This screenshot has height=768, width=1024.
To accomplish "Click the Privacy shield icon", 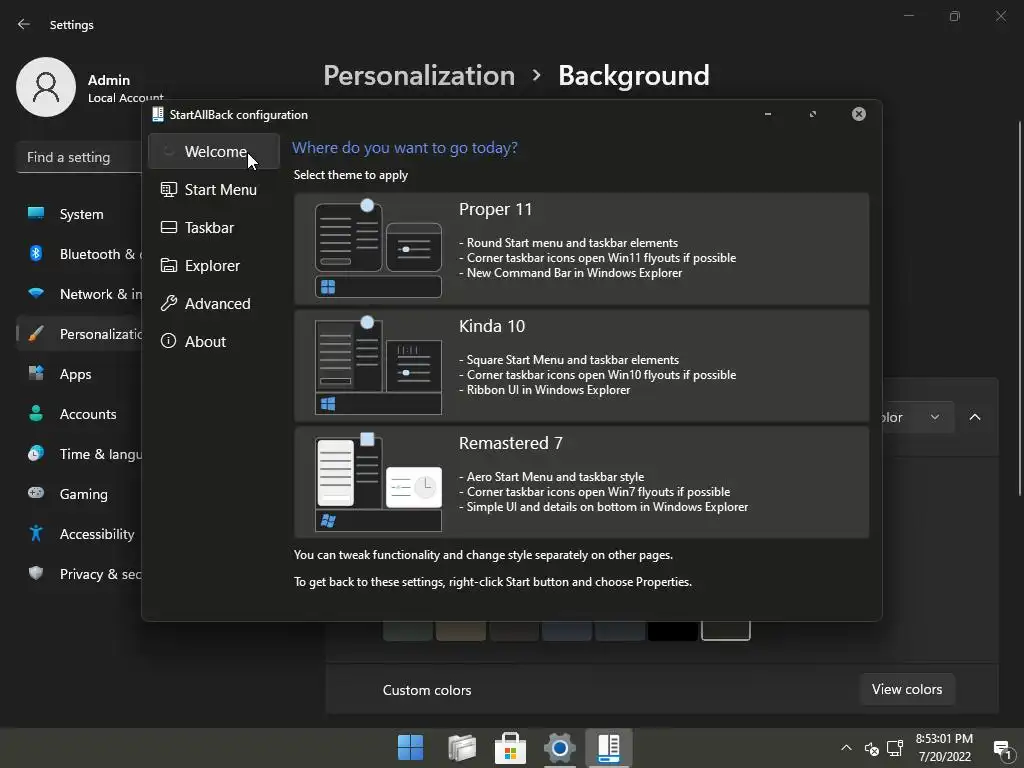I will 36,573.
